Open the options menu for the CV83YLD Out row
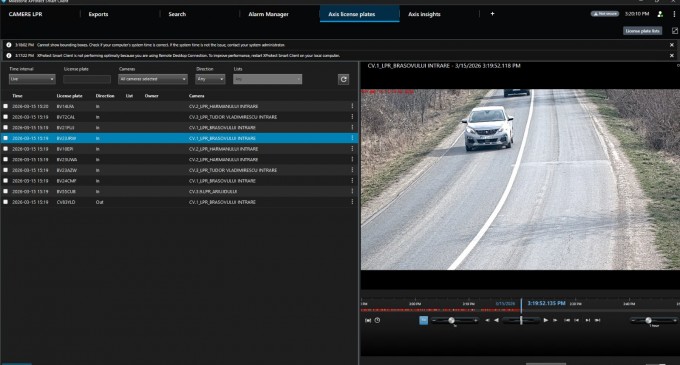 point(352,202)
